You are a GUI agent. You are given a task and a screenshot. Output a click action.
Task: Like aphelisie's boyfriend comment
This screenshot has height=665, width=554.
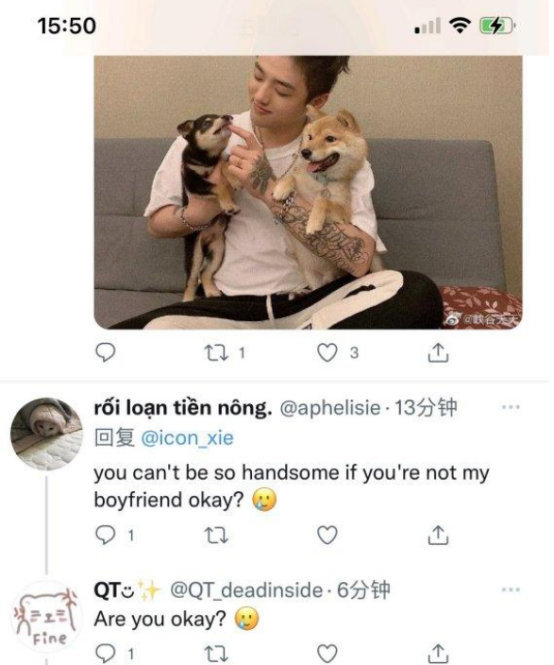click(x=327, y=535)
